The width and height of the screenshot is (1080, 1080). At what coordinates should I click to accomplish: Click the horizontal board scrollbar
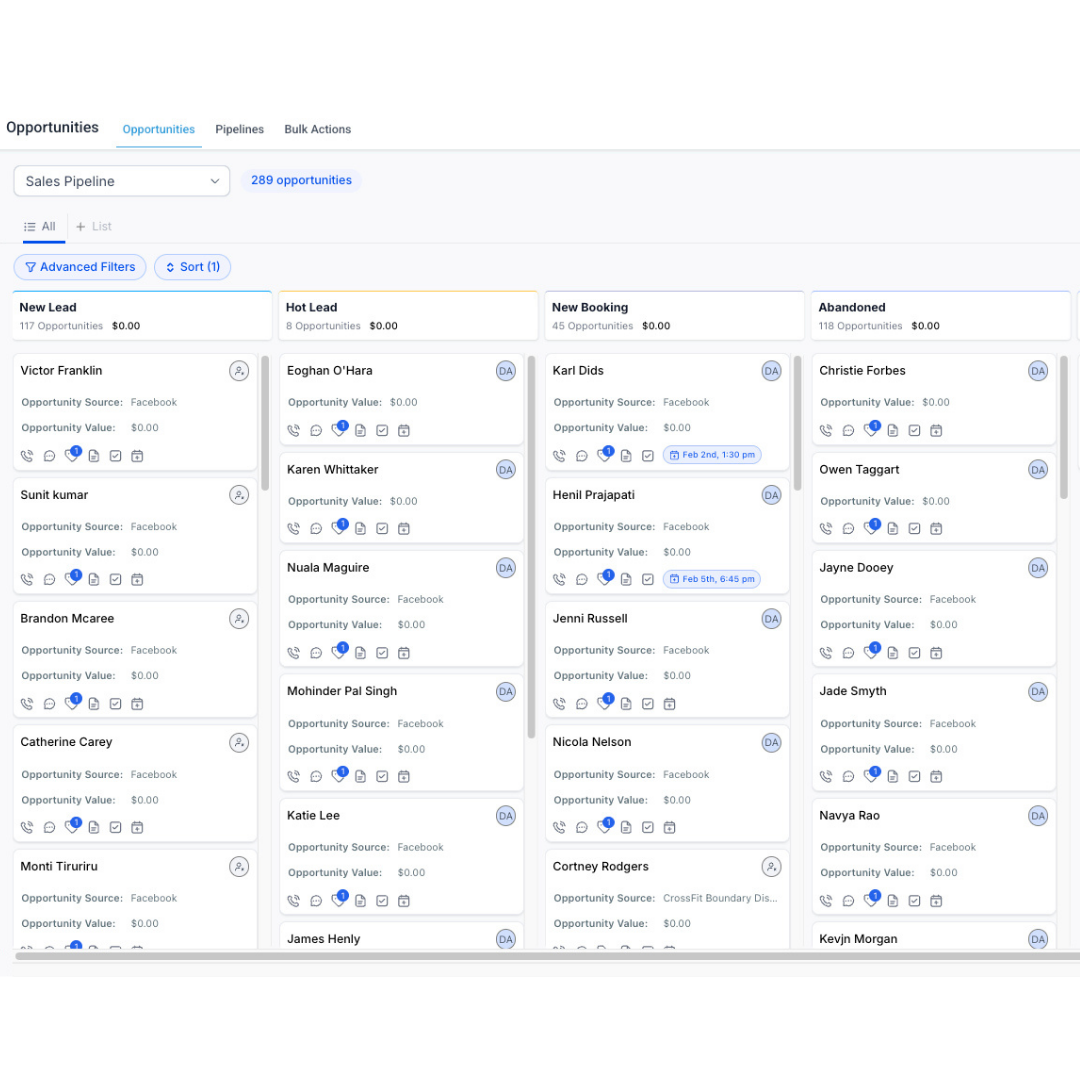point(548,956)
